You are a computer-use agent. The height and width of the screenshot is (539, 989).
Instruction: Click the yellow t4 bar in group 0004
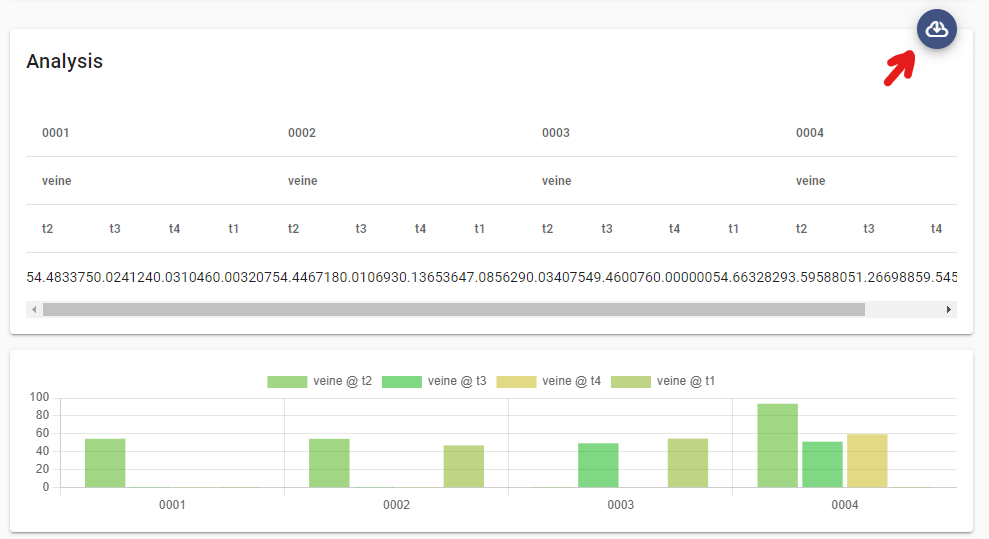[867, 460]
